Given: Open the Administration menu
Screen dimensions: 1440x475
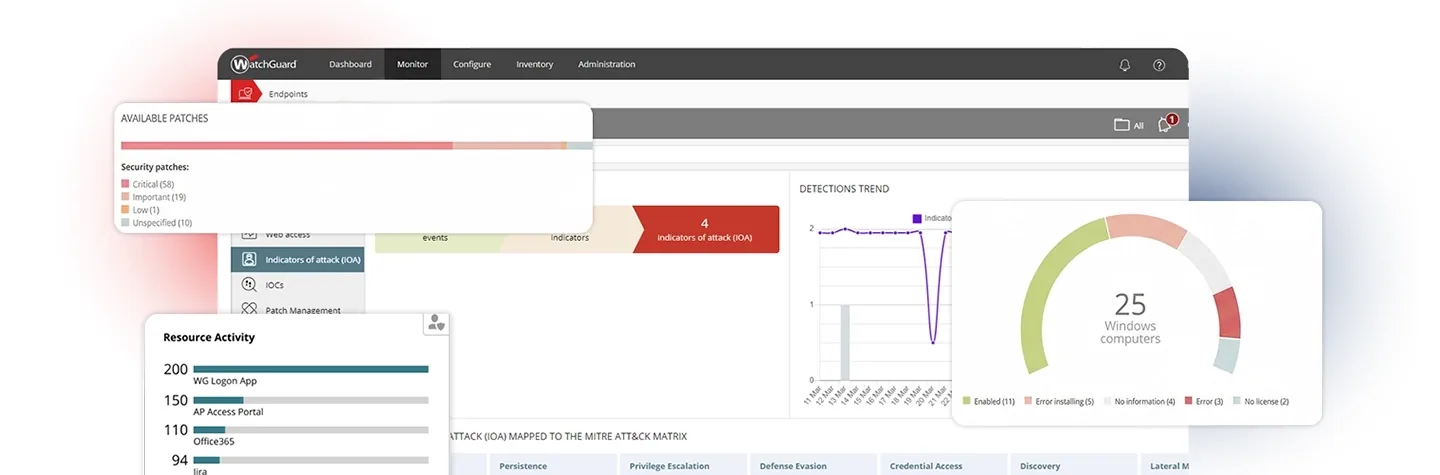Looking at the screenshot, I should pos(606,64).
